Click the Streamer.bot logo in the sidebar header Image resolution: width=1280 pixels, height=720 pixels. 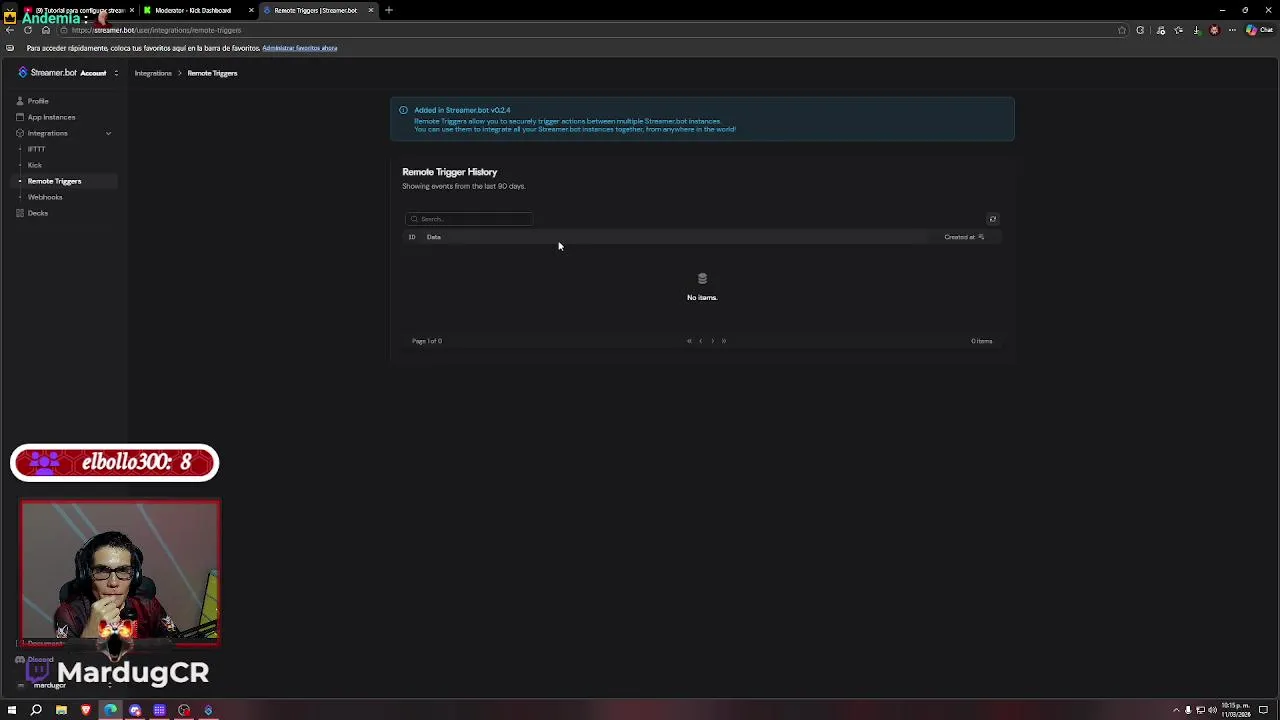(47, 73)
